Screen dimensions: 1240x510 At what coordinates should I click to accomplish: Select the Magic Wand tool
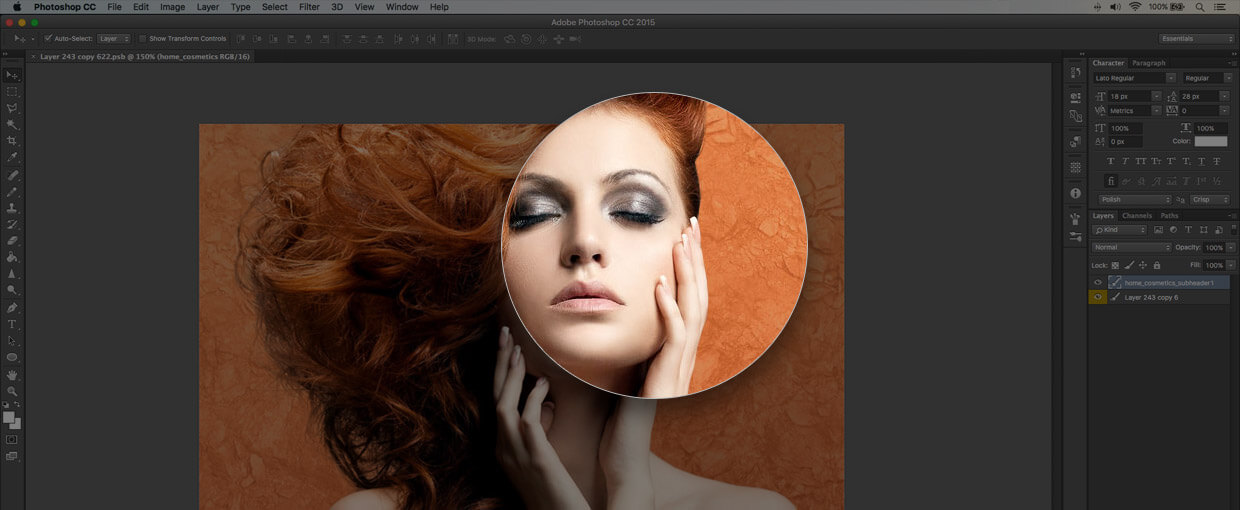point(12,124)
